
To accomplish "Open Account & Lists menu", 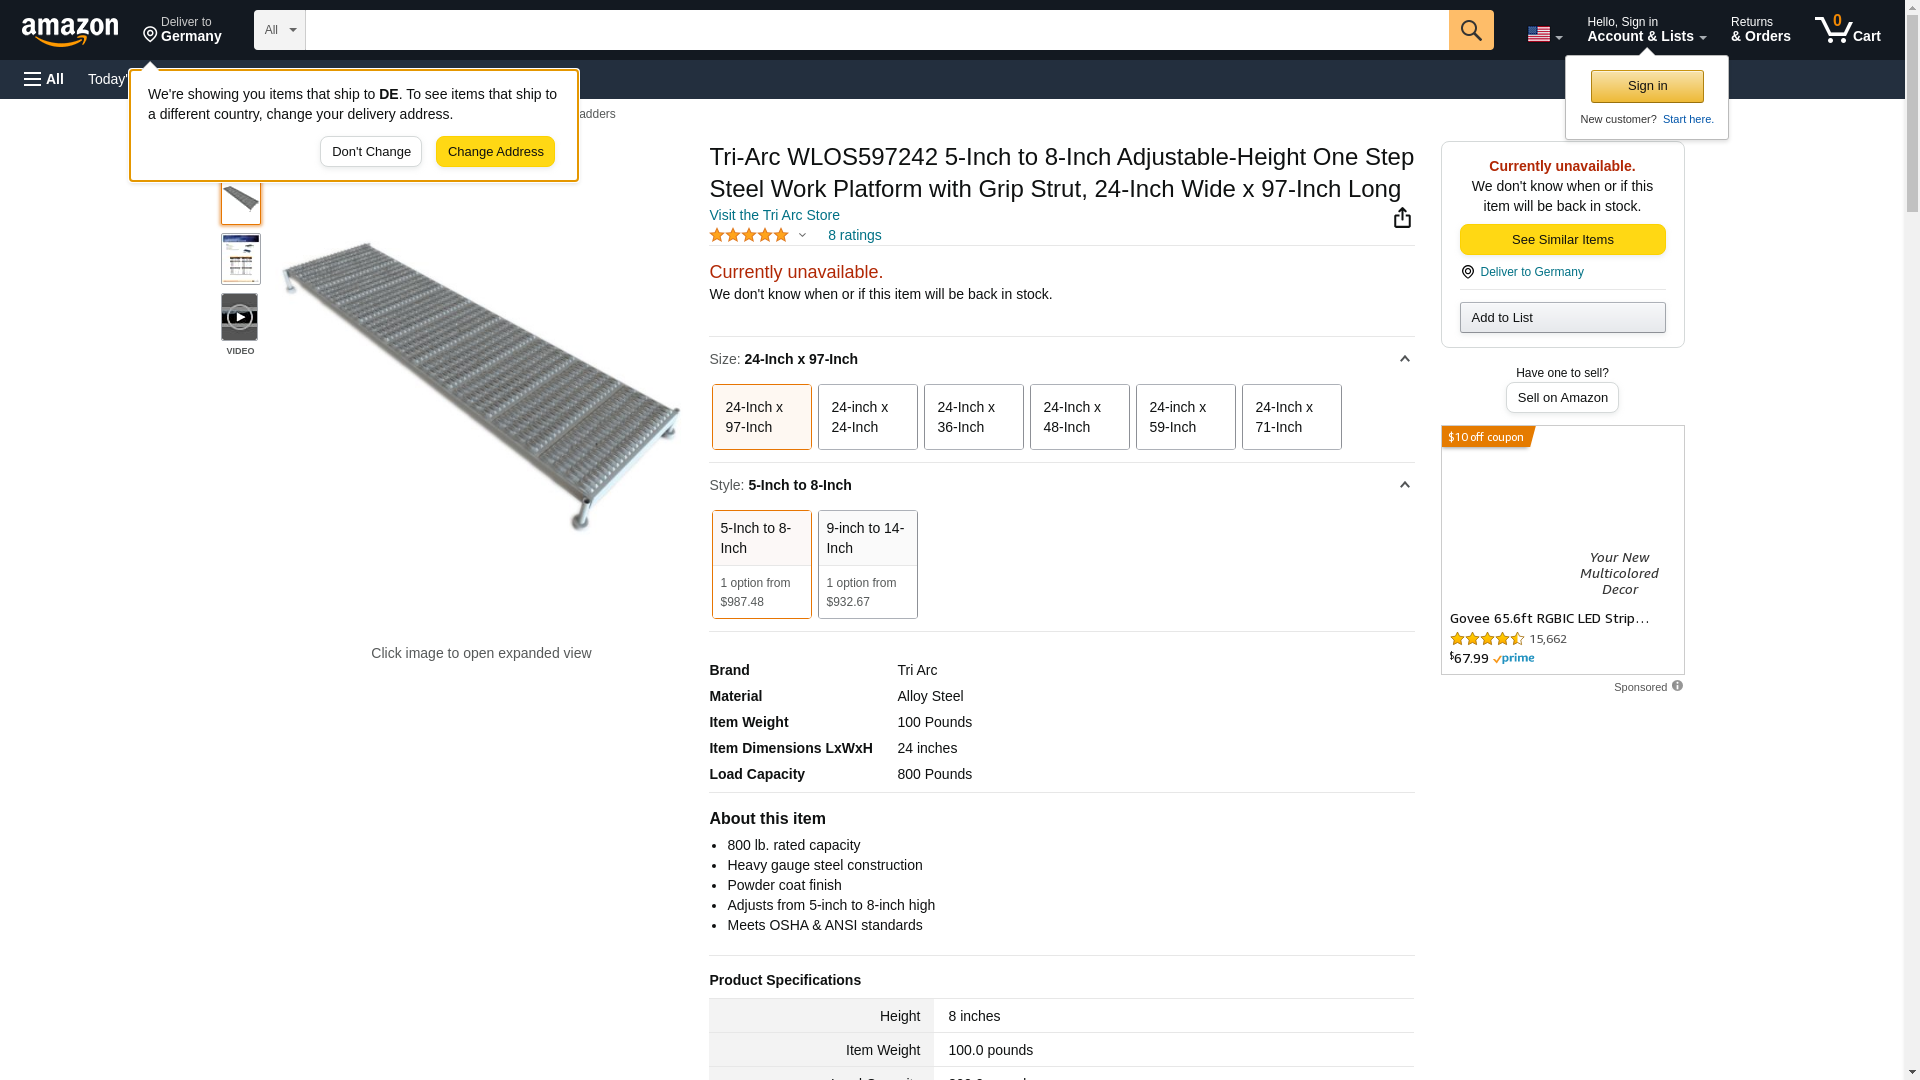I will pos(1646,30).
